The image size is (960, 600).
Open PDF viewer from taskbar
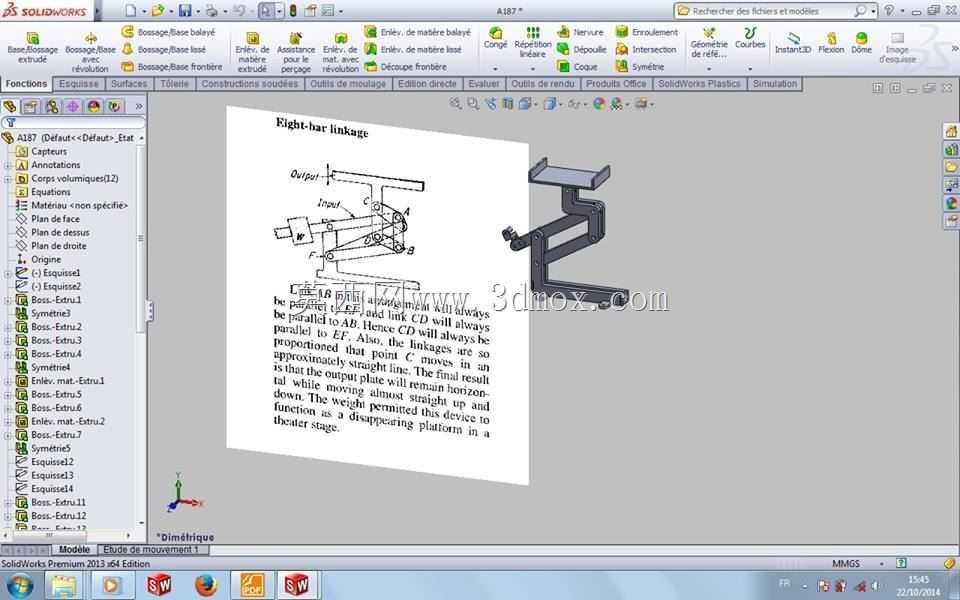tap(252, 585)
